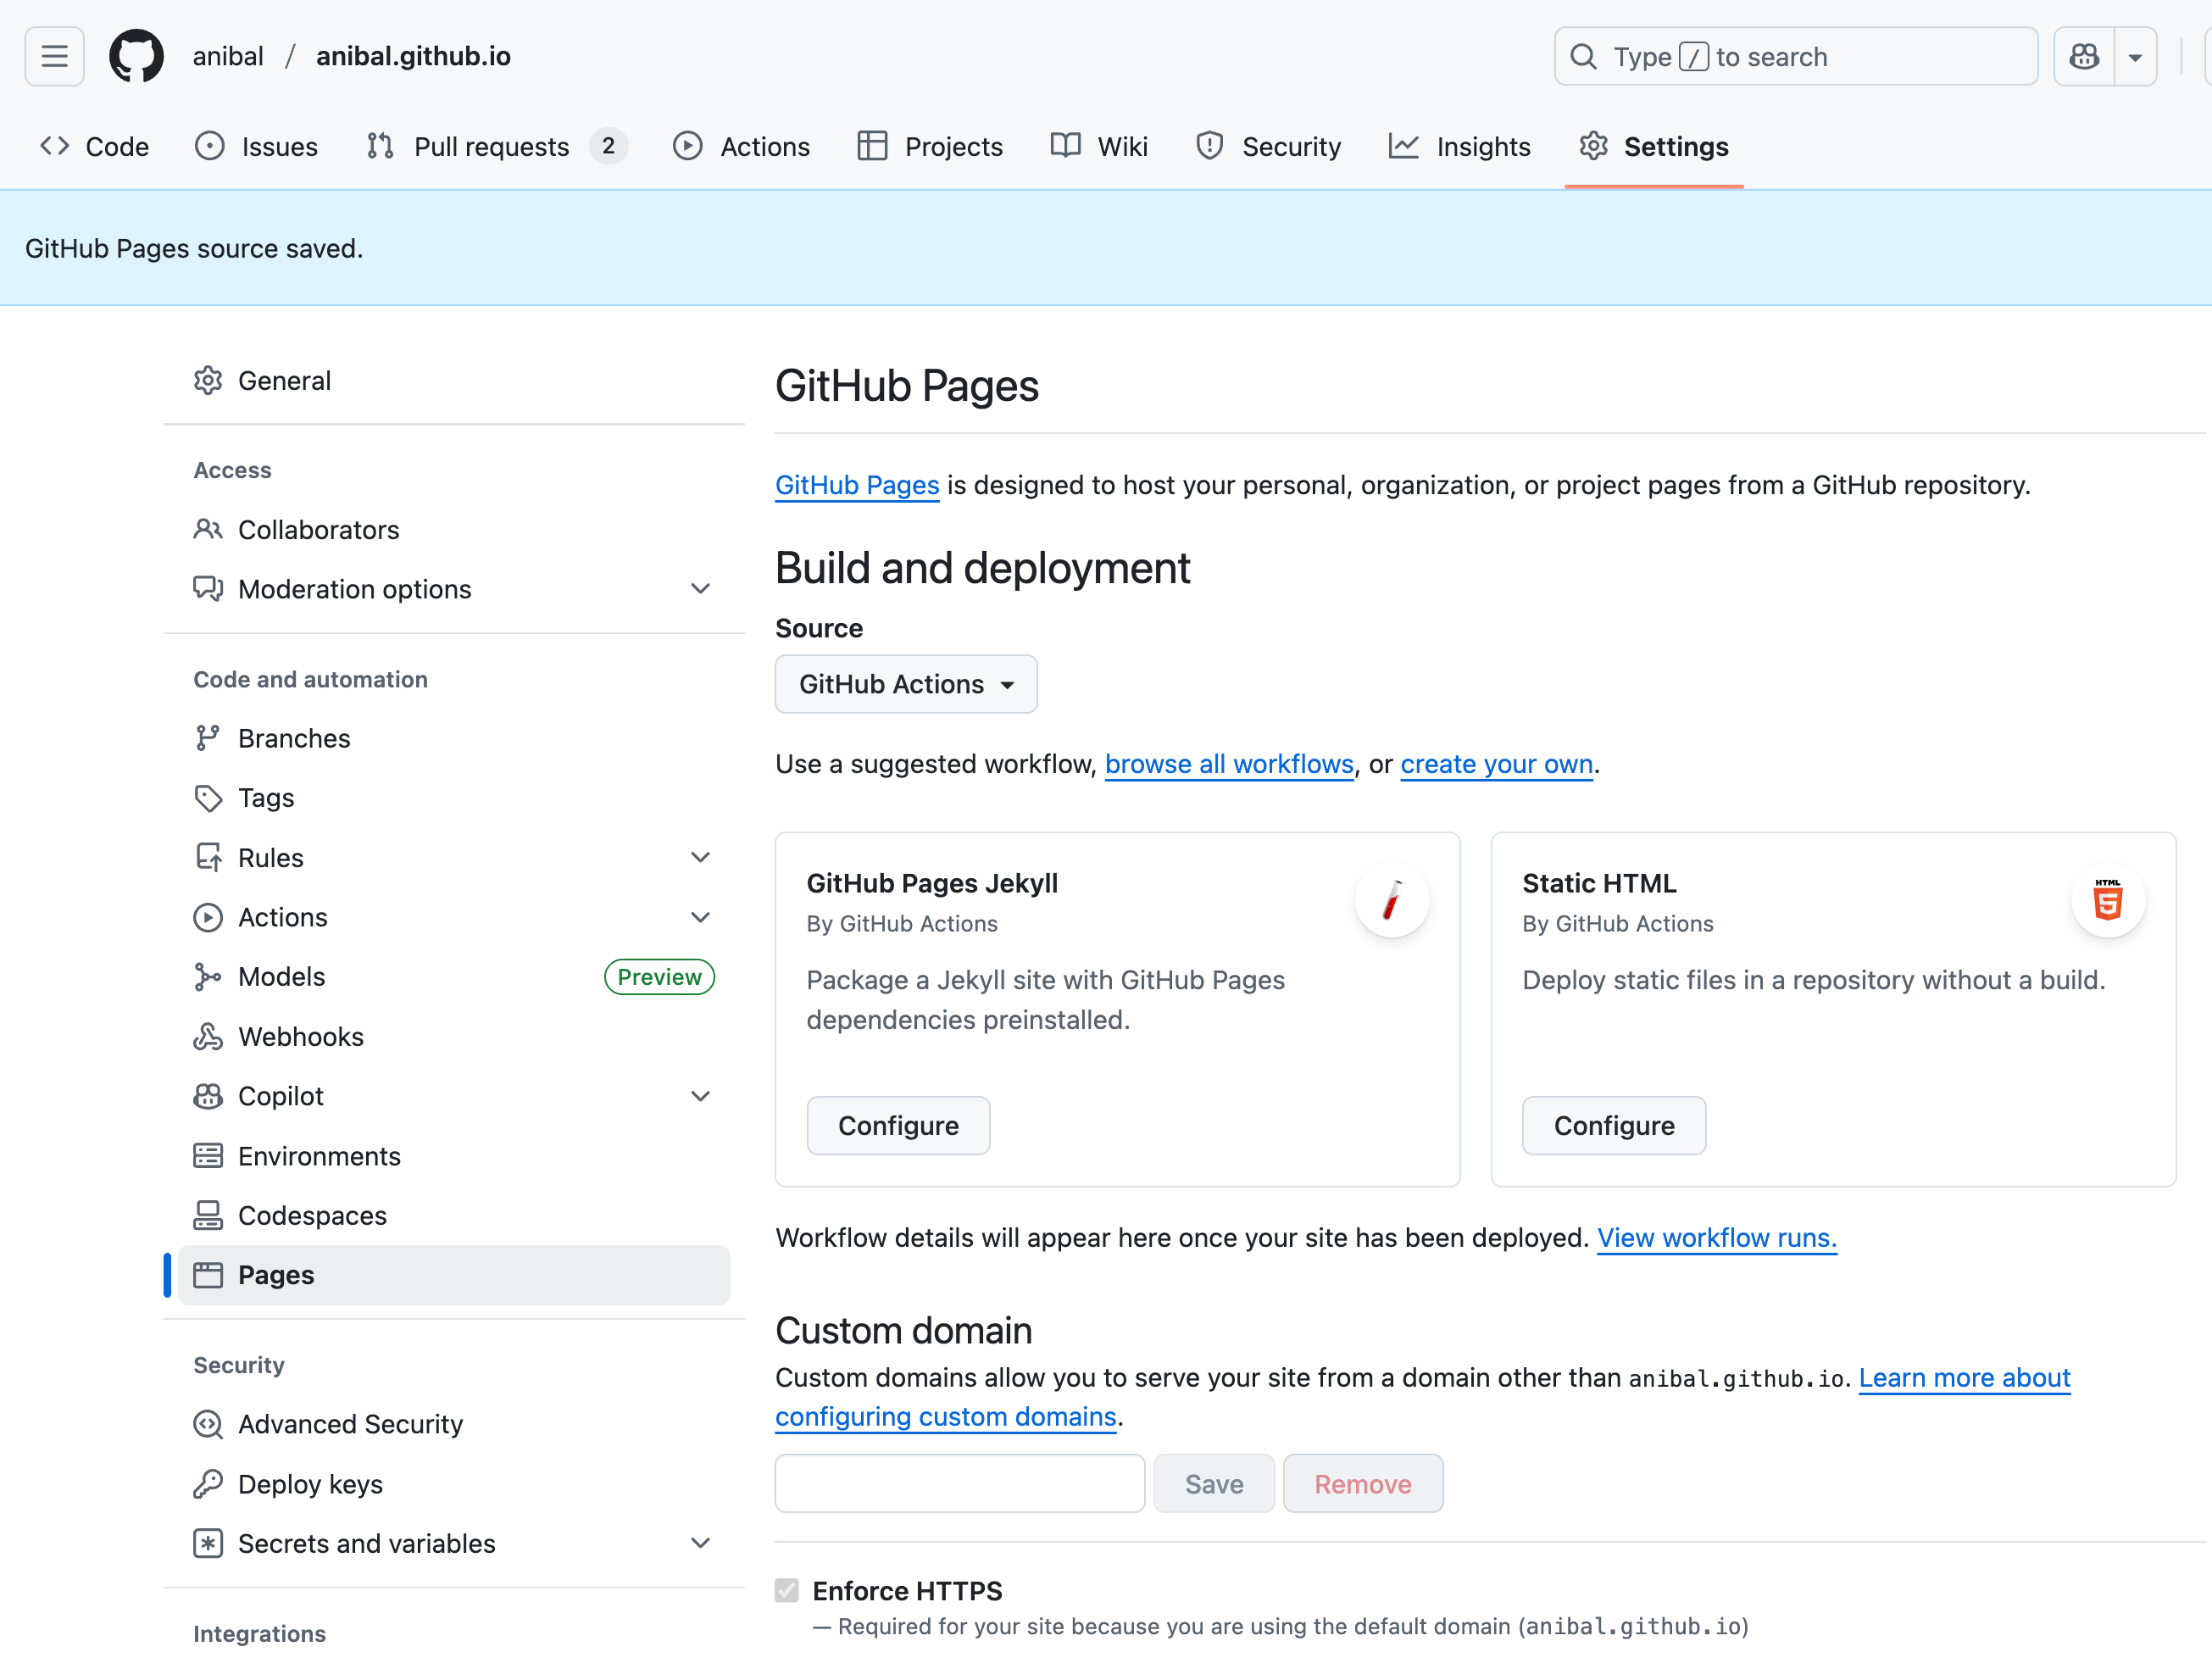Click the custom domain text field
The height and width of the screenshot is (1680, 2212).
(x=959, y=1483)
